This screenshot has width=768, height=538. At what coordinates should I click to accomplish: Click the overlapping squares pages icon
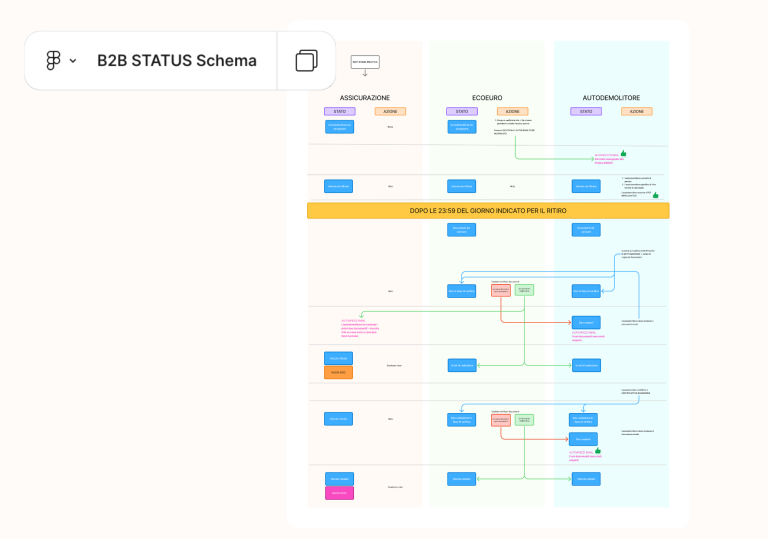click(x=306, y=60)
